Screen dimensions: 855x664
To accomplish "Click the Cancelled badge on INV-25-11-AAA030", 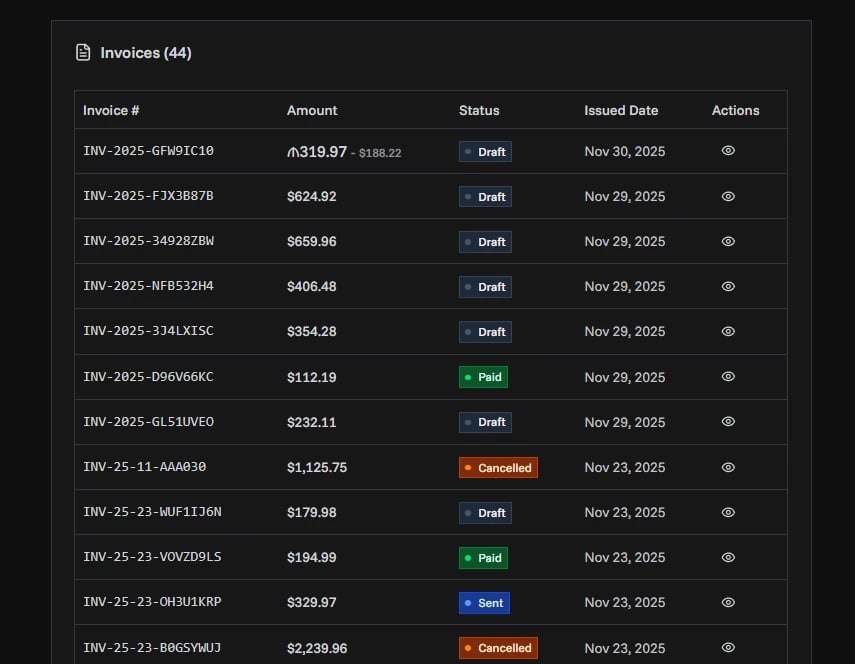I will (498, 467).
